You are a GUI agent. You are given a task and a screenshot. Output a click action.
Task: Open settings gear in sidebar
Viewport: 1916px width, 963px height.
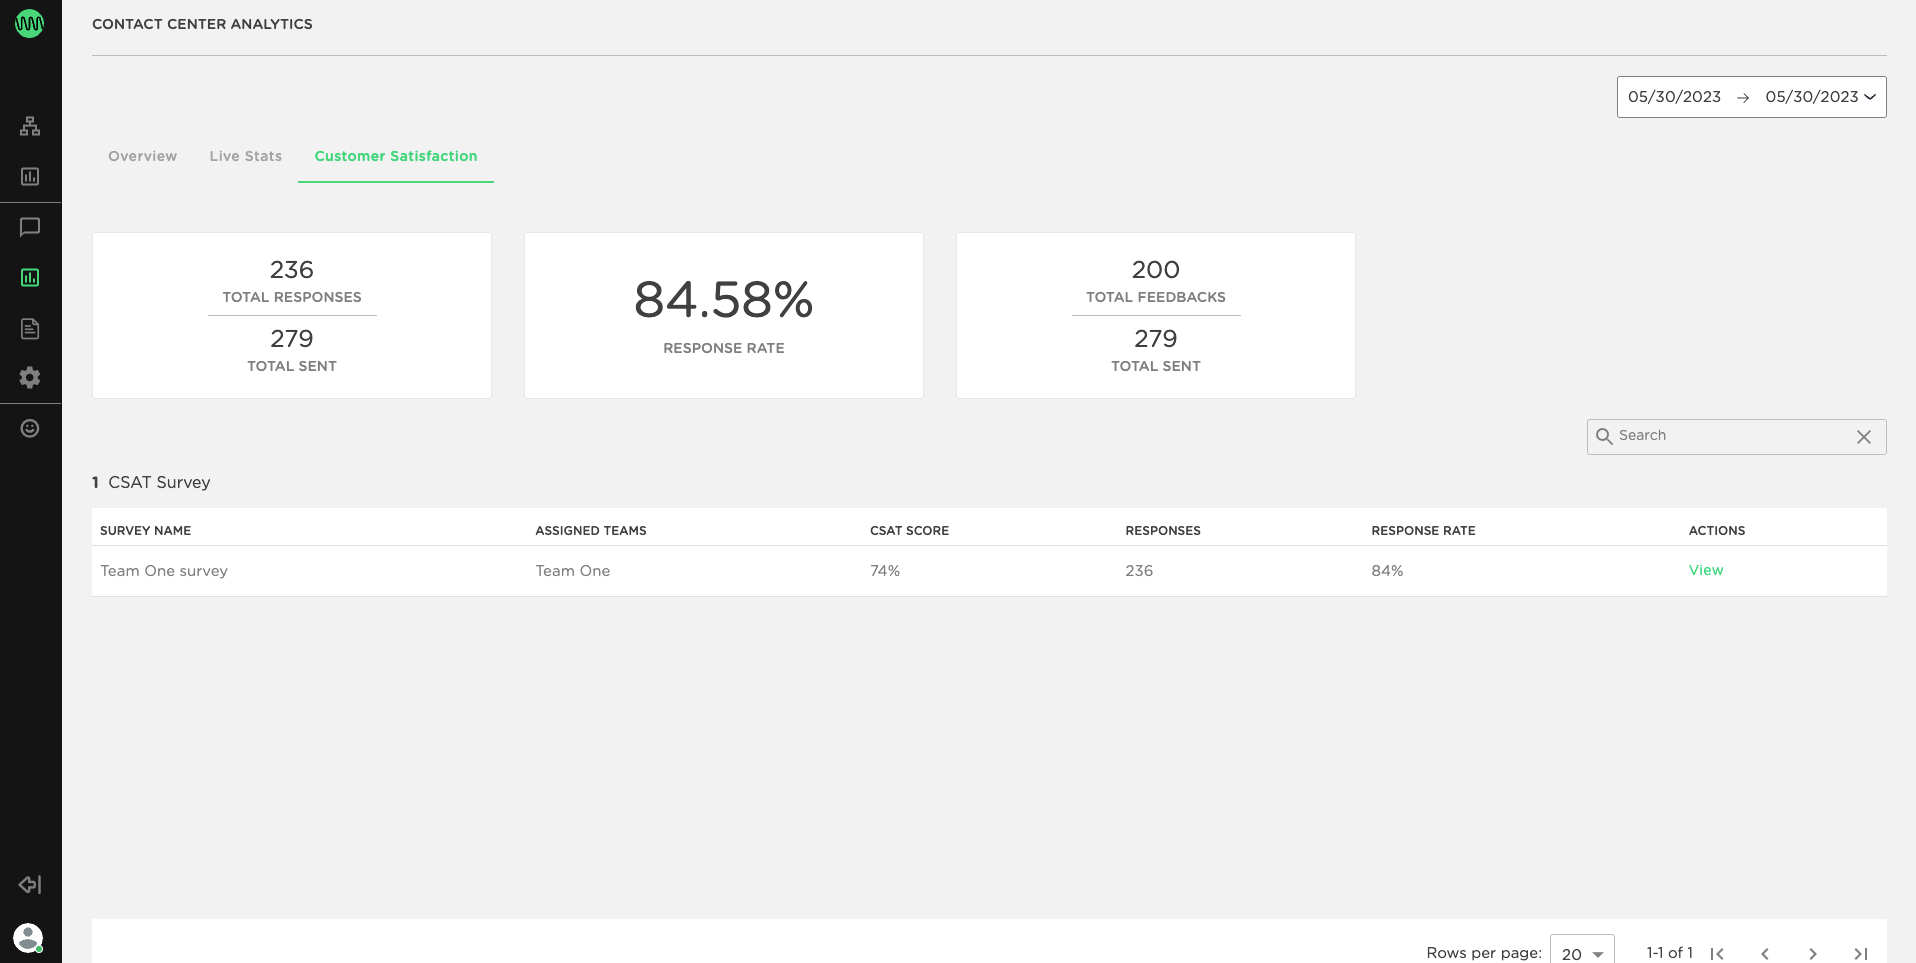click(30, 378)
